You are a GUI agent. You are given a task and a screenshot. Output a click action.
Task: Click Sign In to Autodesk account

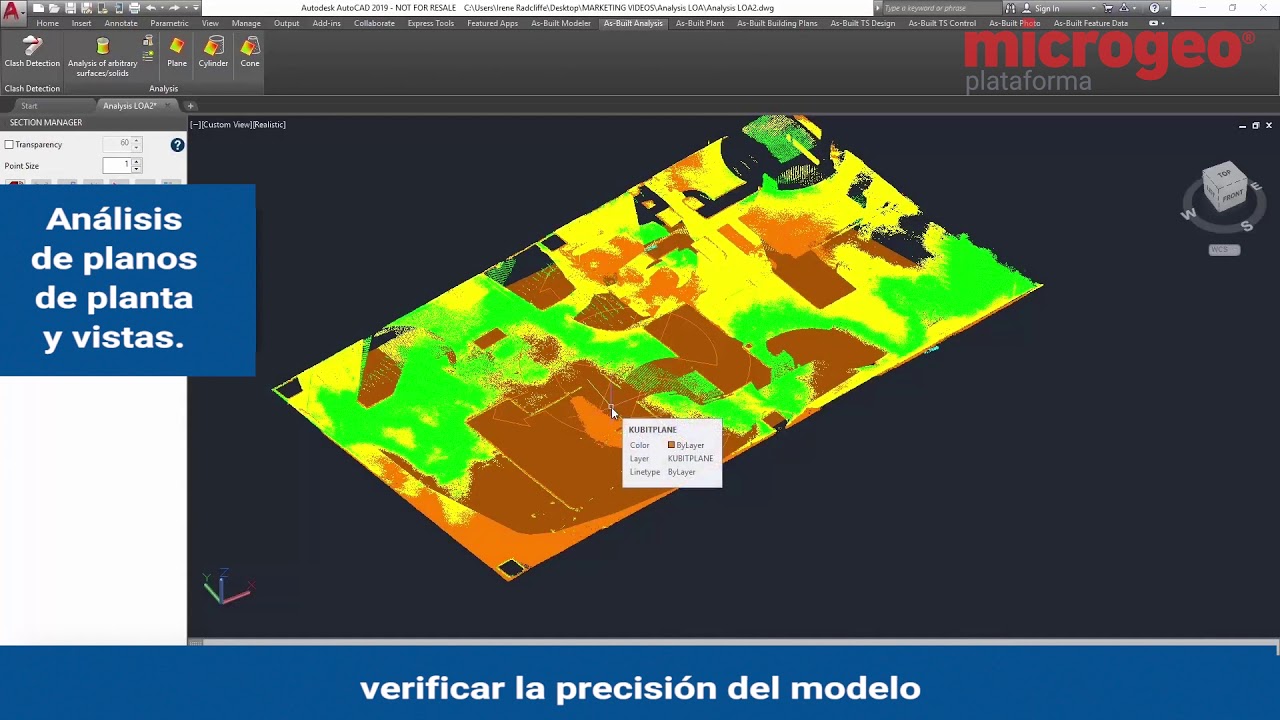point(1047,8)
